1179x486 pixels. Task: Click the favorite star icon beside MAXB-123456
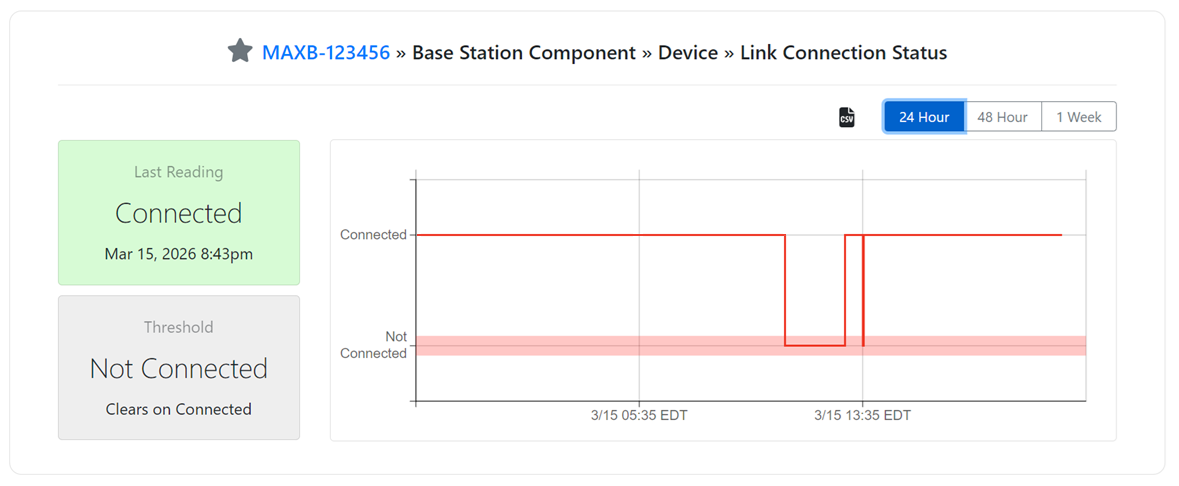(240, 51)
